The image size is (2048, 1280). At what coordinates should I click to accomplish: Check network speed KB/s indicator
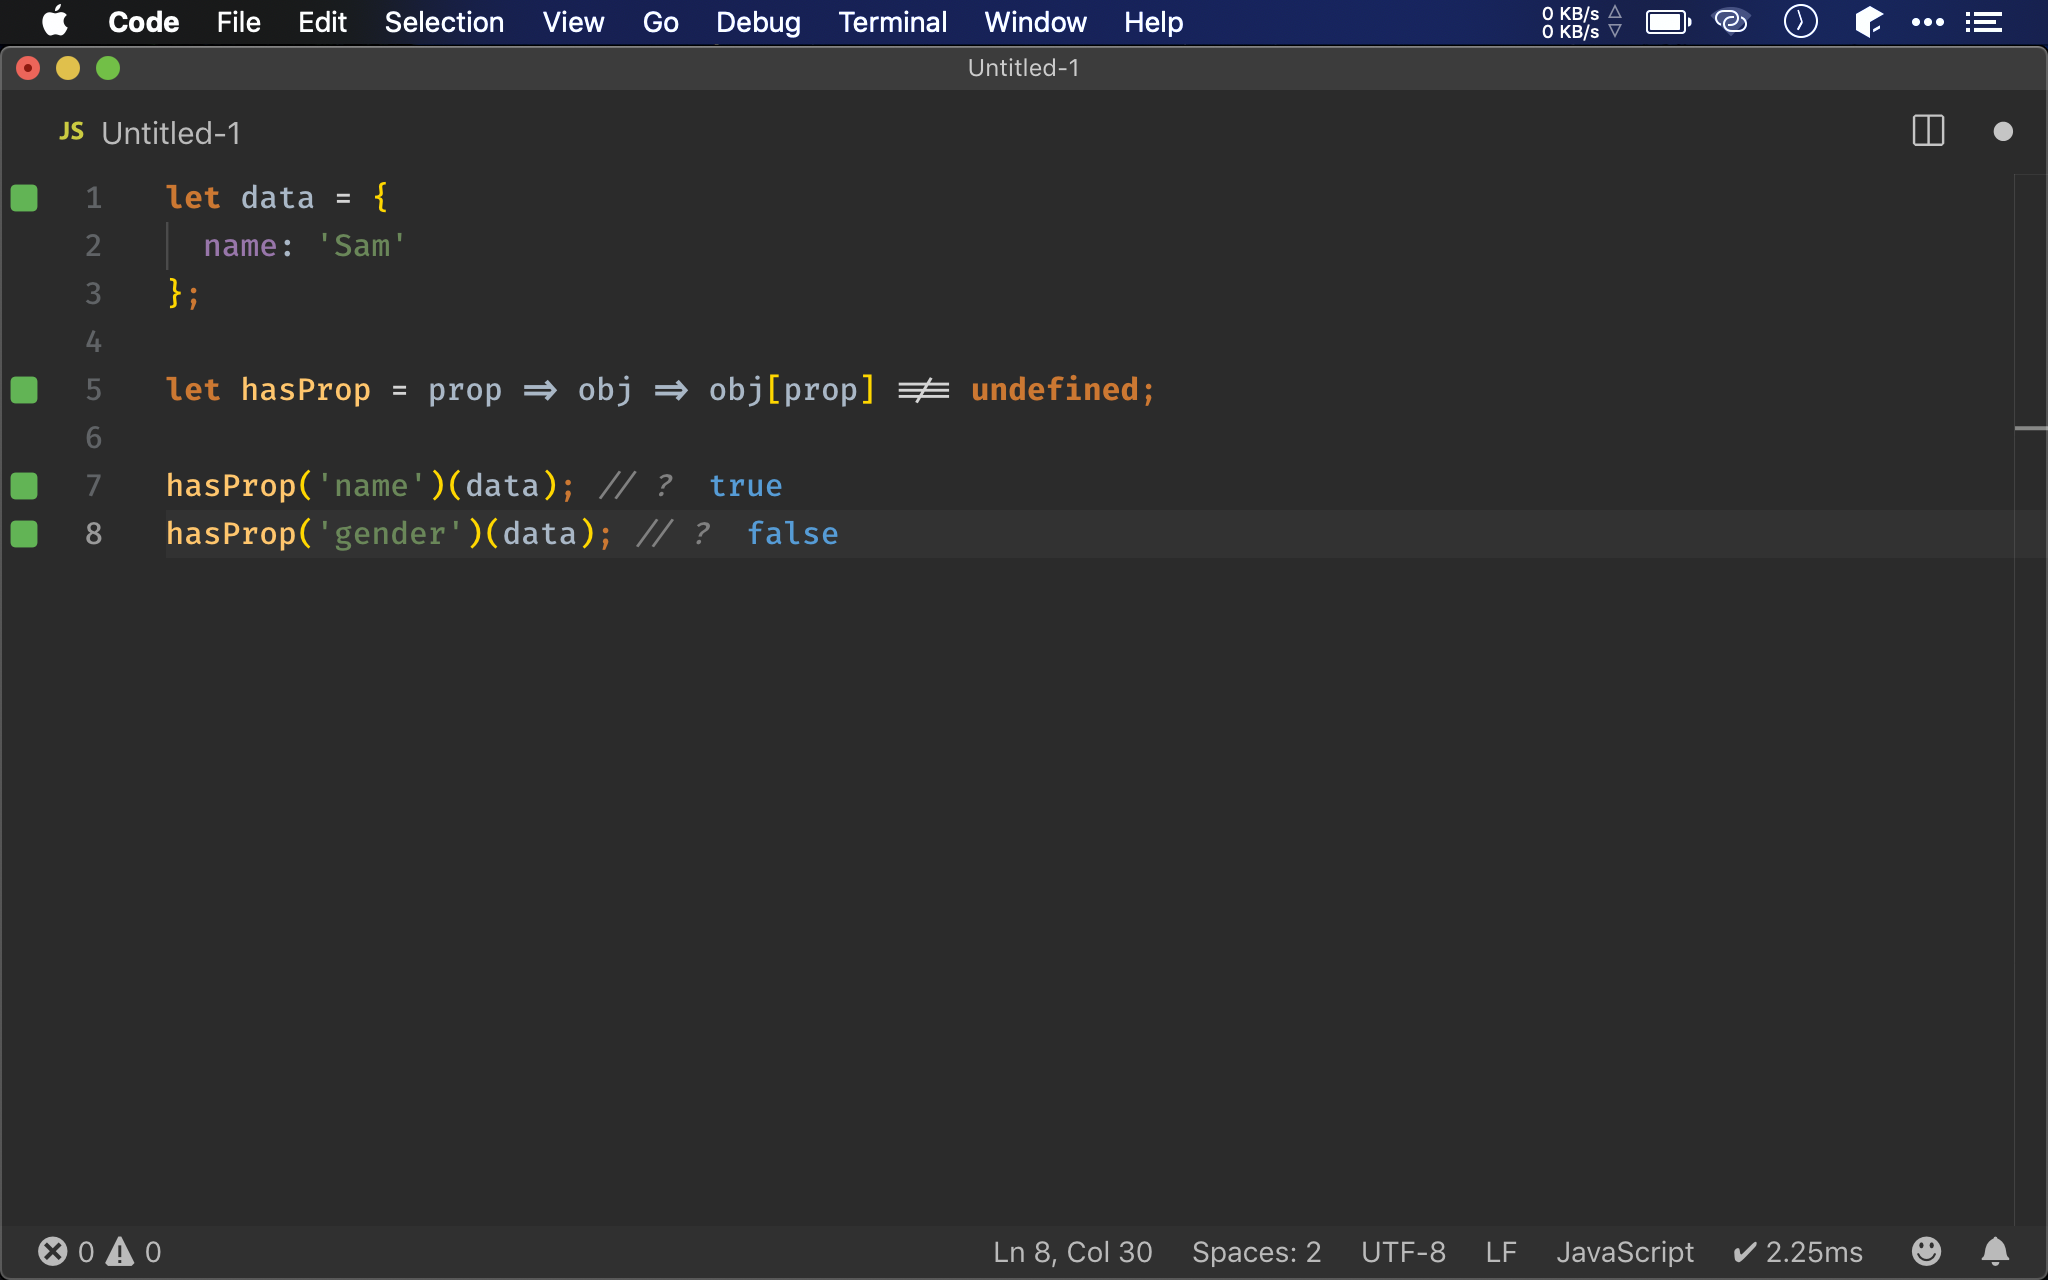coord(1580,22)
